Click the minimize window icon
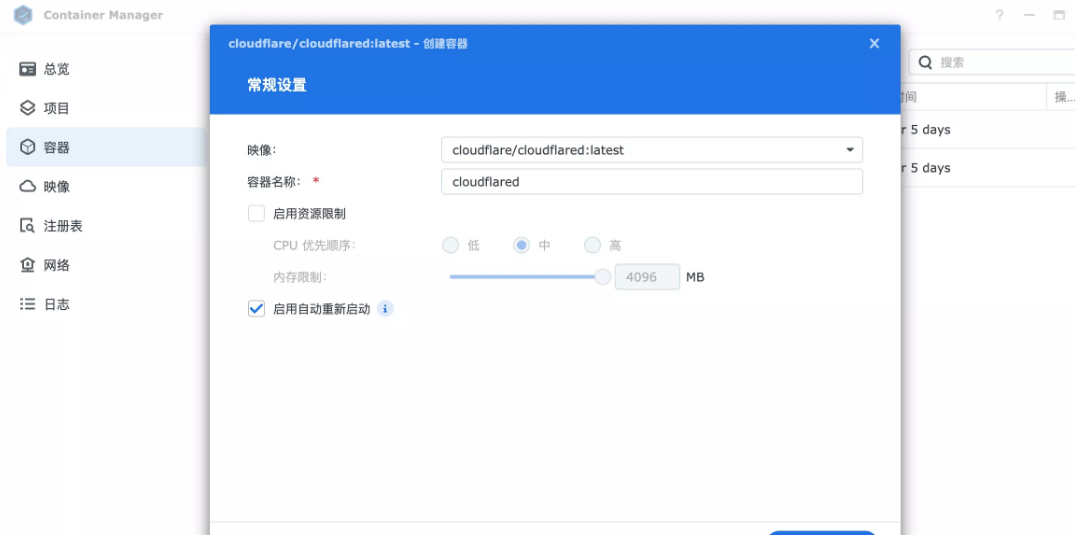1075x552 pixels. (1029, 15)
